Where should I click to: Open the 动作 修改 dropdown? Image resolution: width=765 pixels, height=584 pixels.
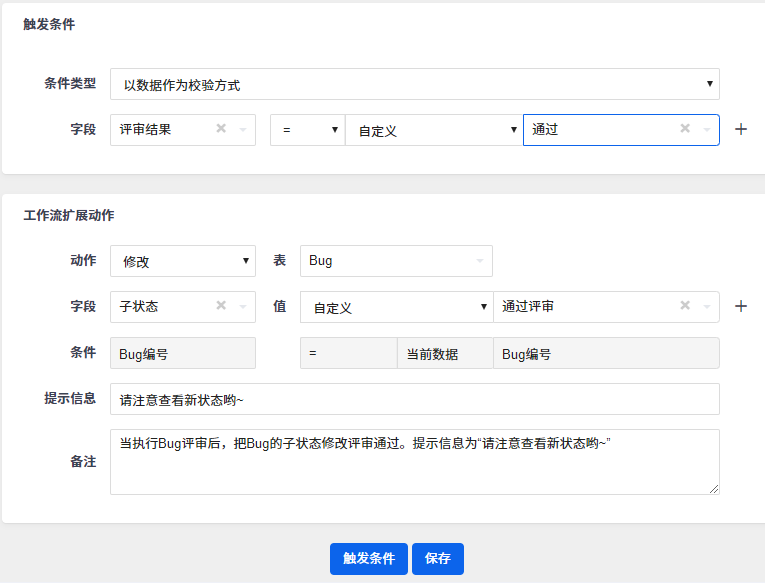pyautogui.click(x=182, y=261)
